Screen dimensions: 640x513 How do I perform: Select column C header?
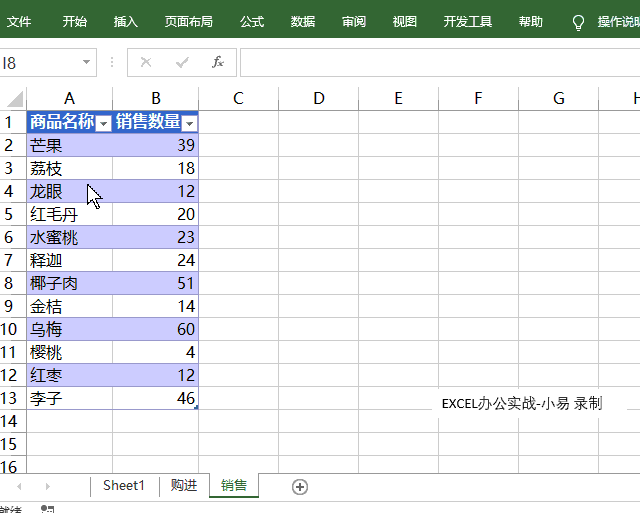[x=238, y=98]
